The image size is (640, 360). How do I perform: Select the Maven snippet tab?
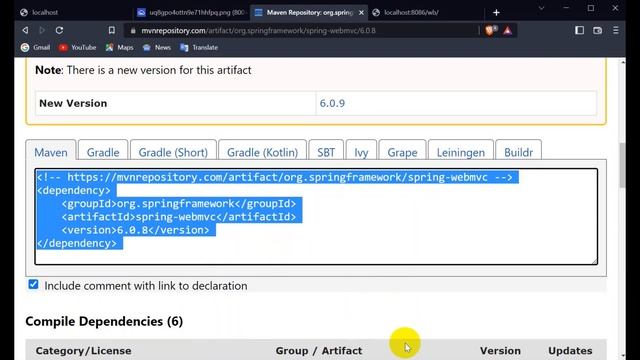pyautogui.click(x=51, y=152)
